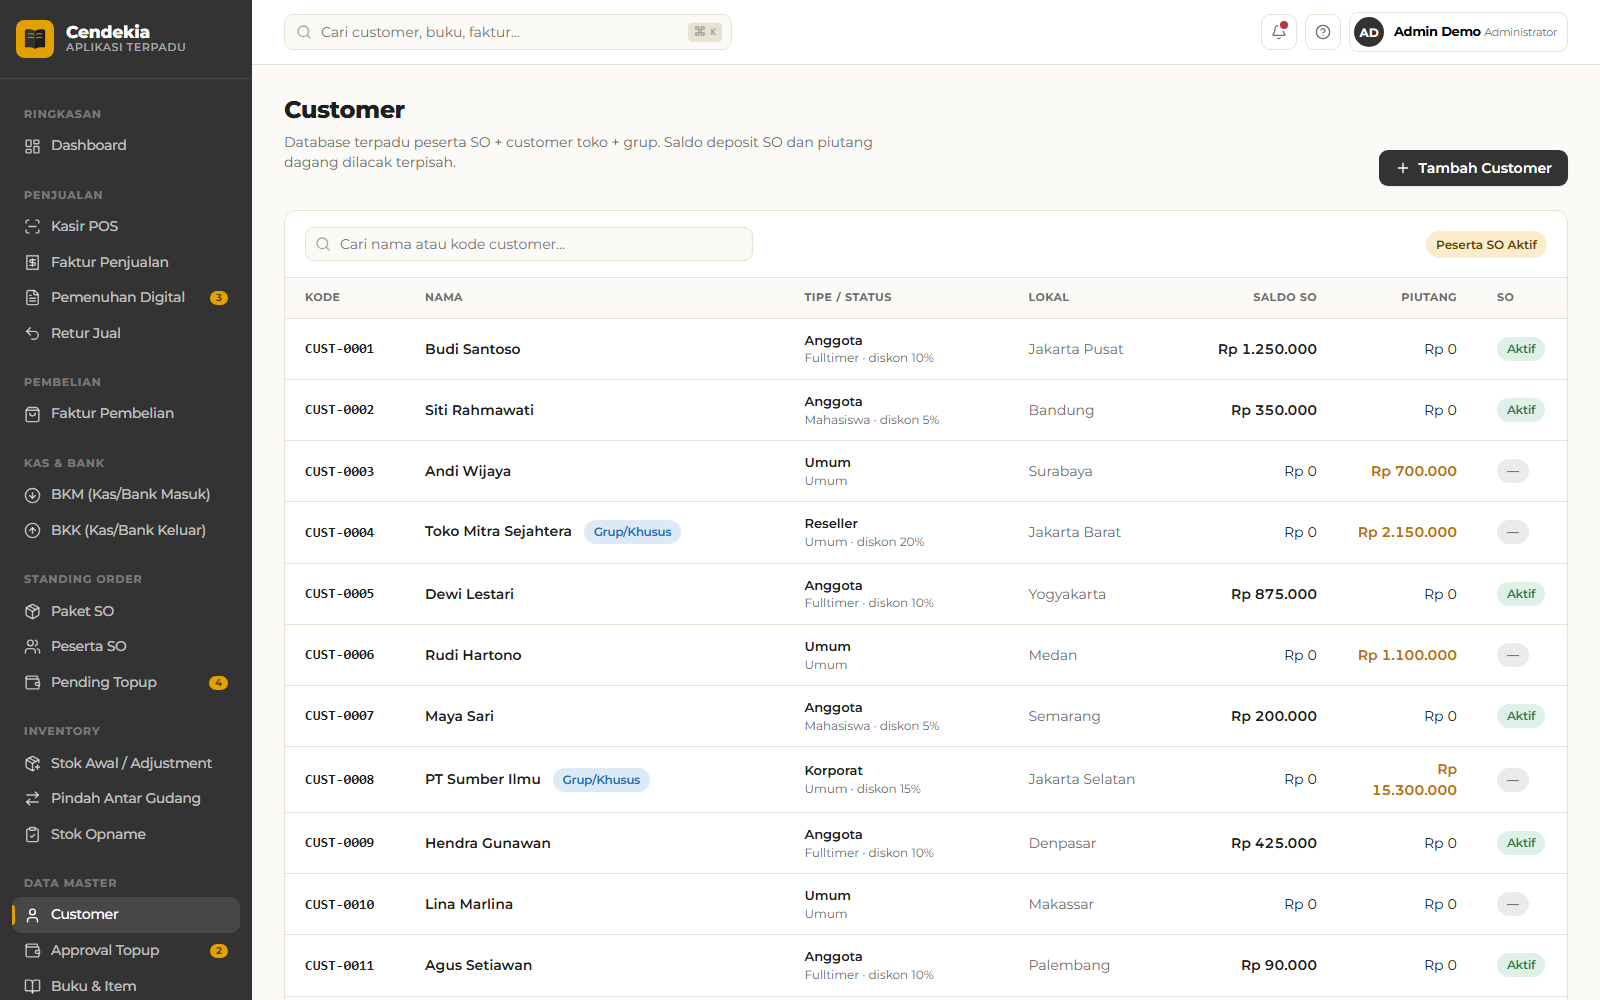Click the Pindah Antar Gudang arrows icon
The image size is (1600, 1000).
coord(33,799)
